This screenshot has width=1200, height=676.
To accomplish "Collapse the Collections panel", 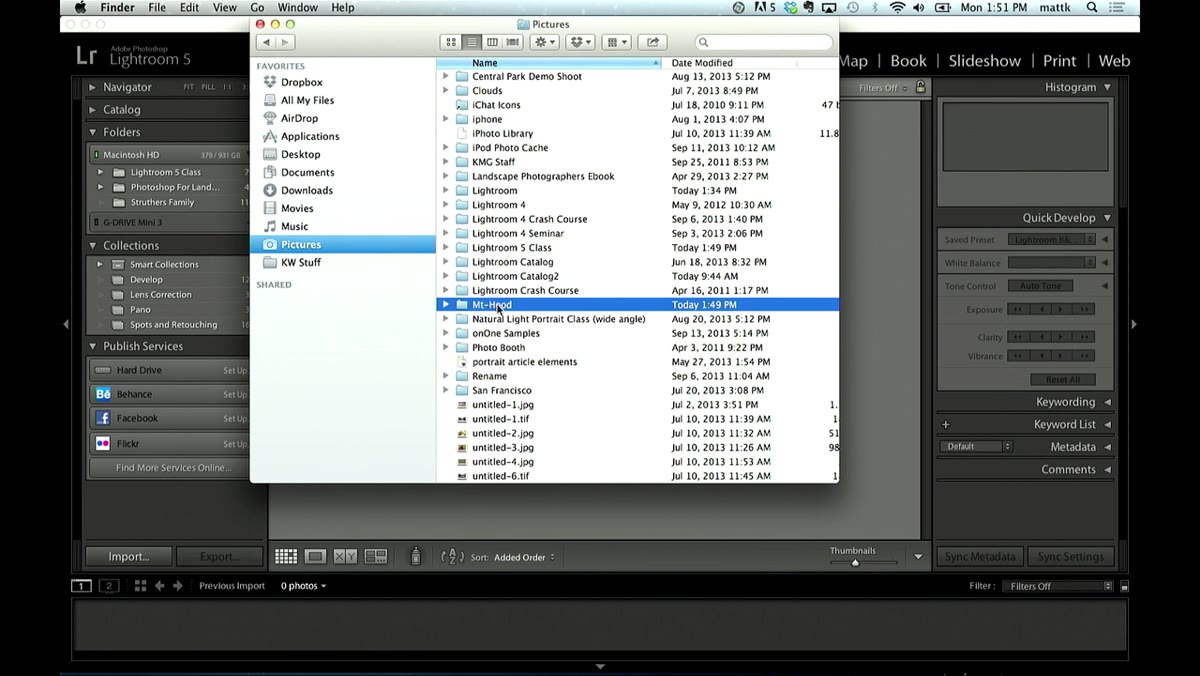I will pyautogui.click(x=93, y=246).
